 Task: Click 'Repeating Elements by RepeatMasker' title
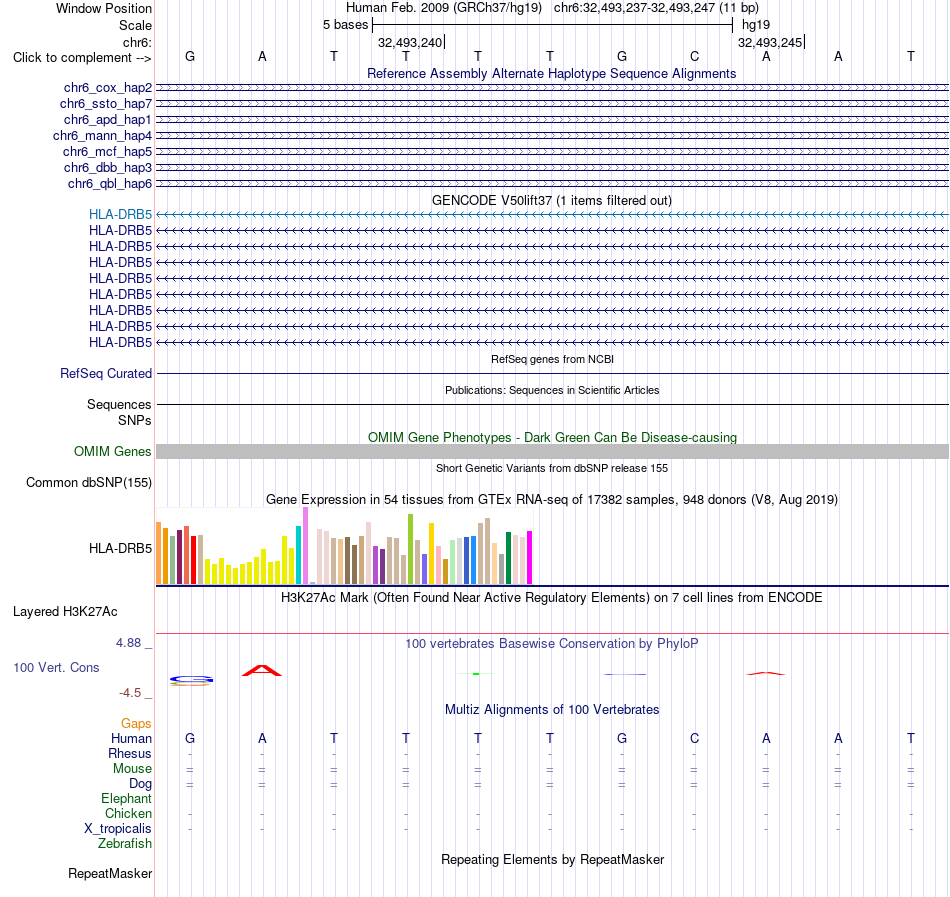point(552,860)
